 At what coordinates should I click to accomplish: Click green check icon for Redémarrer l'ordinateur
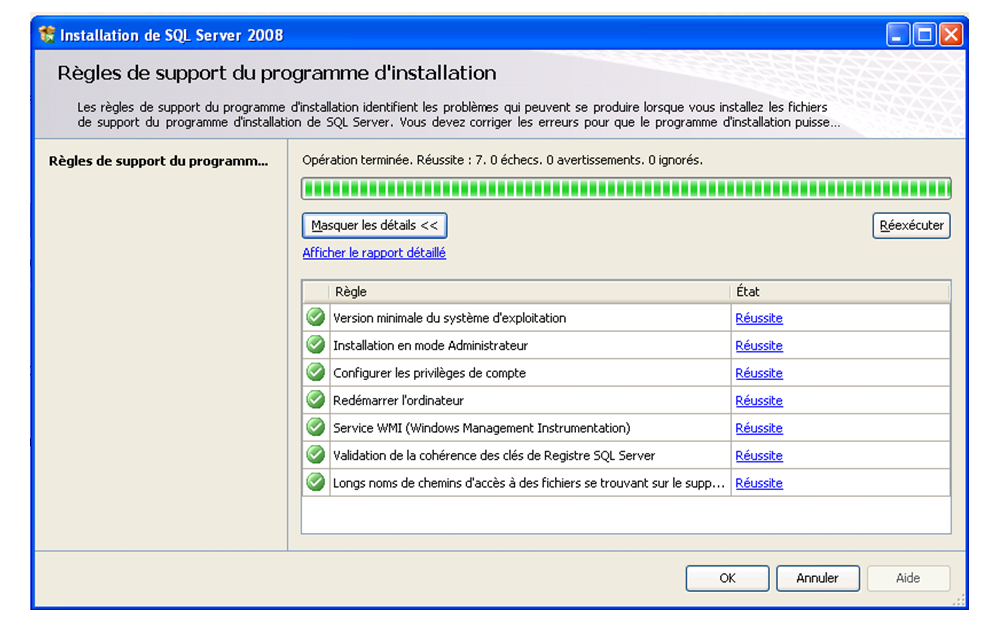tap(315, 400)
